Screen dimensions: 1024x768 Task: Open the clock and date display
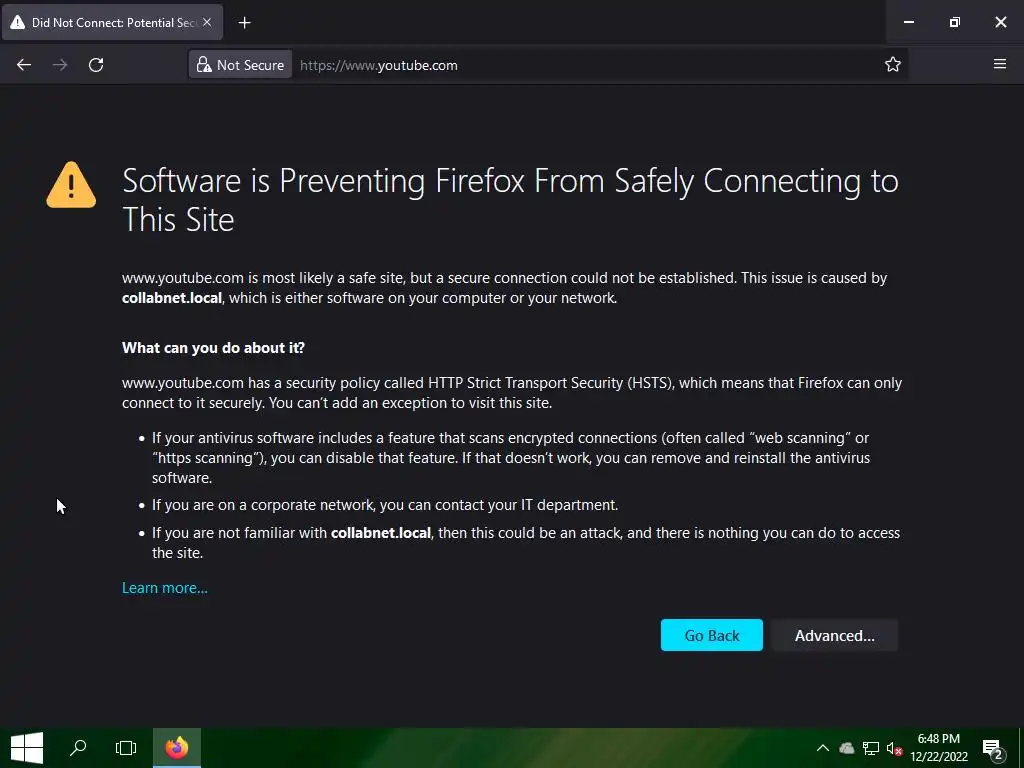tap(939, 748)
